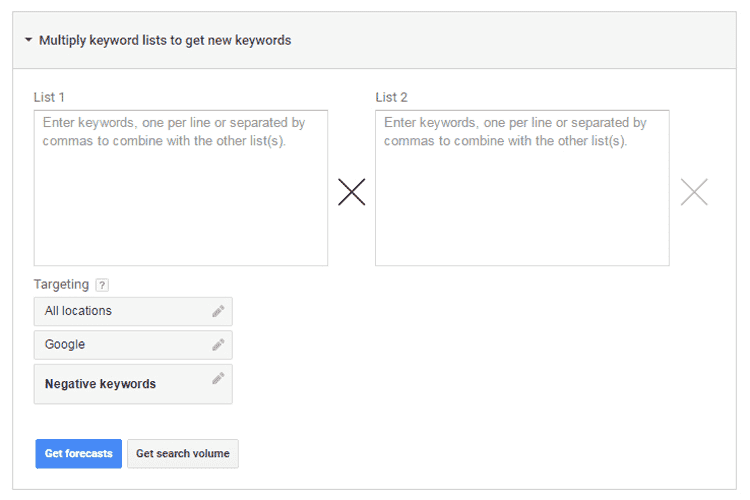This screenshot has width=750, height=500.
Task: Click the empty area of the gray header bar
Action: tap(520, 41)
